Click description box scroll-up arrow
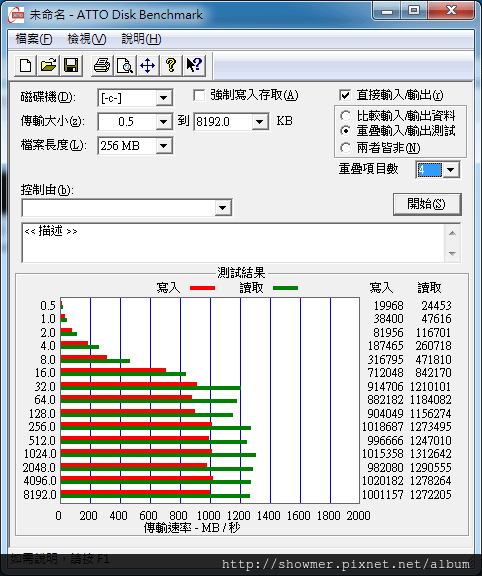 tap(453, 233)
